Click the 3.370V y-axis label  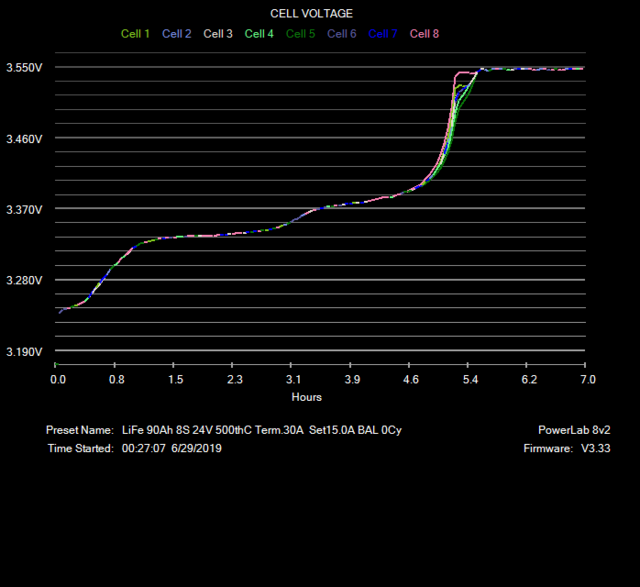tap(24, 210)
